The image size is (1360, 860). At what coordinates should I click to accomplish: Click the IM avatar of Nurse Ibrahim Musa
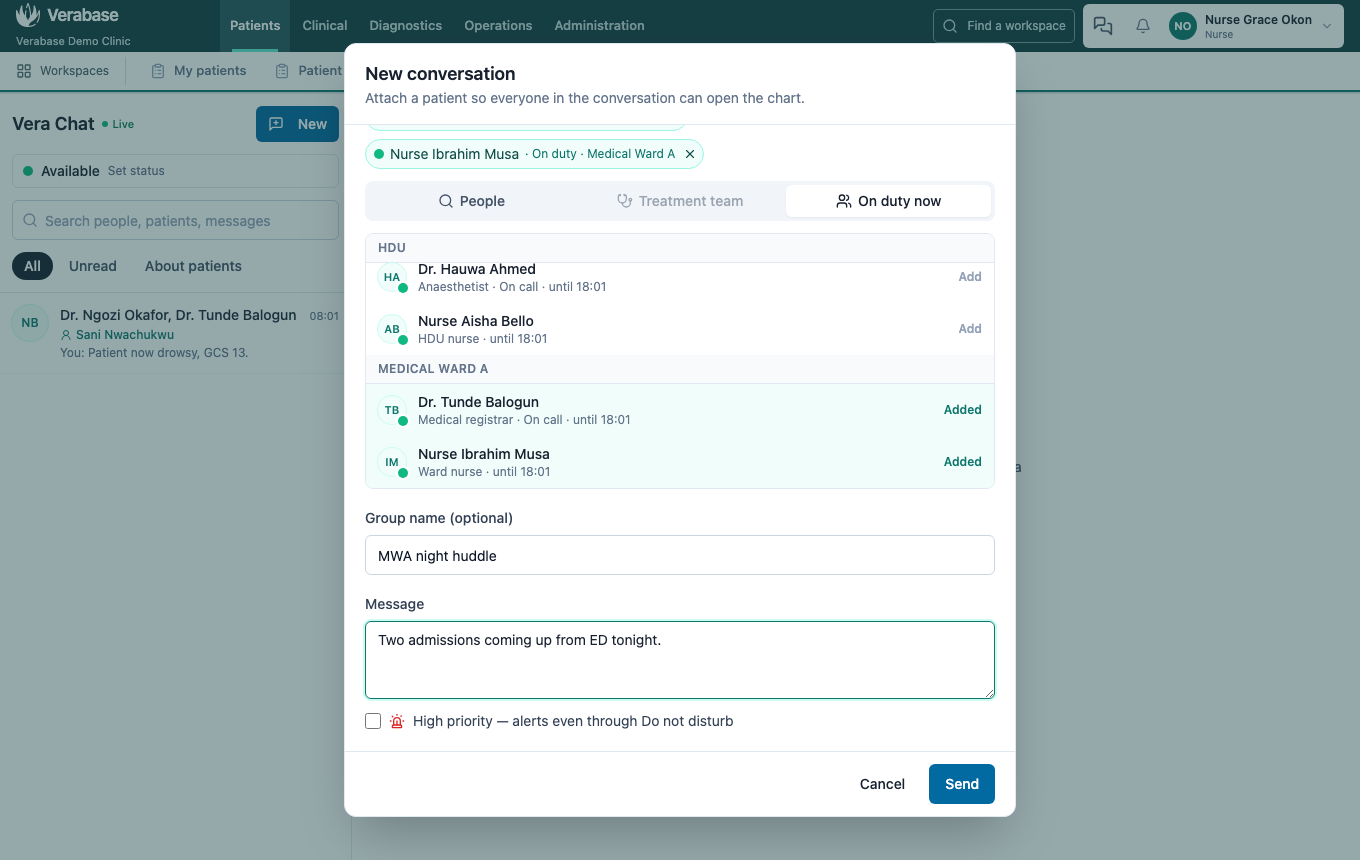pyautogui.click(x=392, y=462)
